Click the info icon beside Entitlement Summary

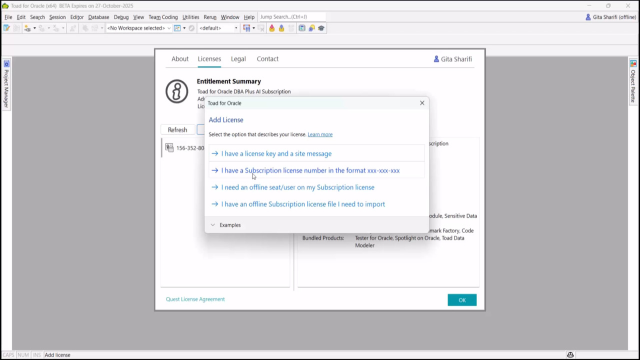coord(177,91)
